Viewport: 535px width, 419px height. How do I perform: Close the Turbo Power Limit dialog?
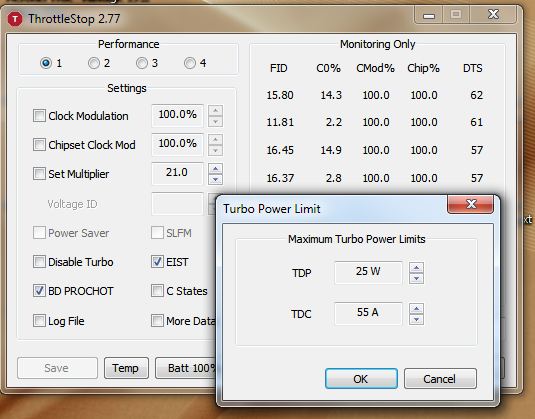[471, 204]
